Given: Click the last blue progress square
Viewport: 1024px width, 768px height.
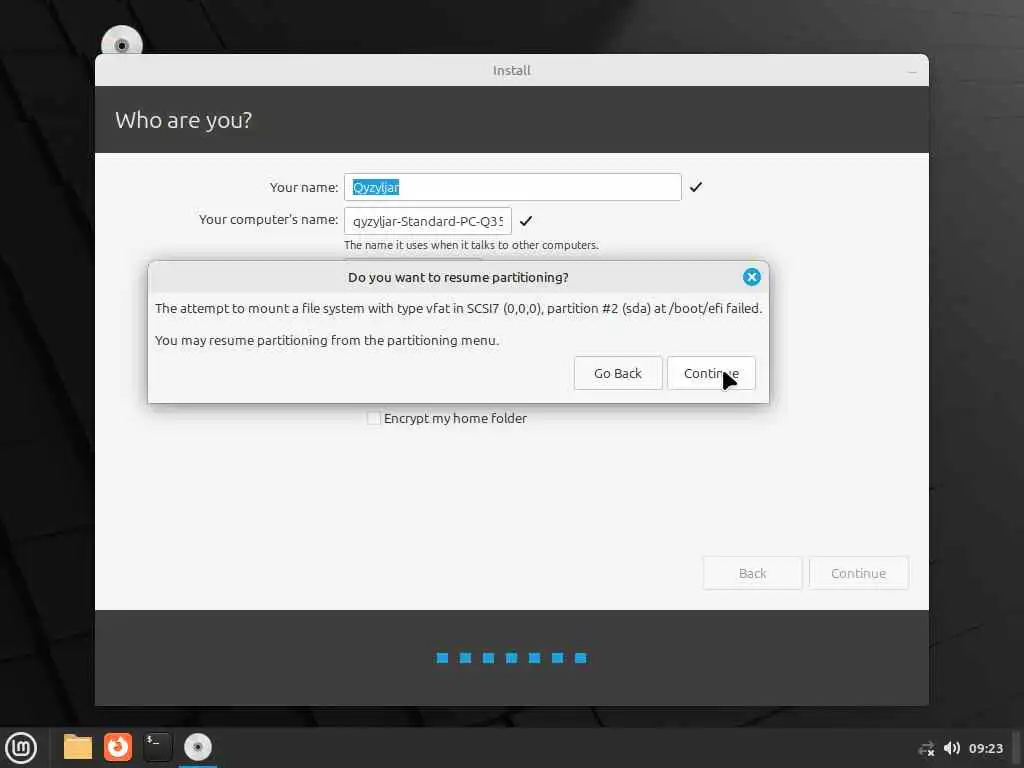Looking at the screenshot, I should 581,658.
